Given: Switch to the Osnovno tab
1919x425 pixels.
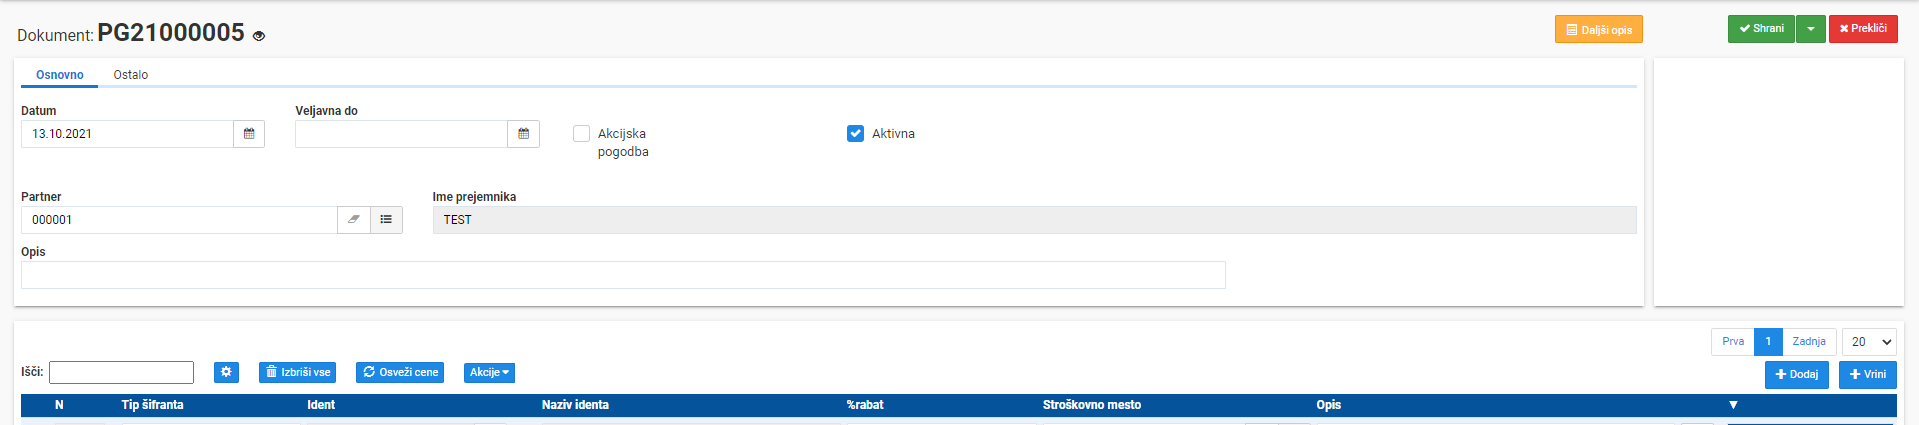Looking at the screenshot, I should click(60, 75).
